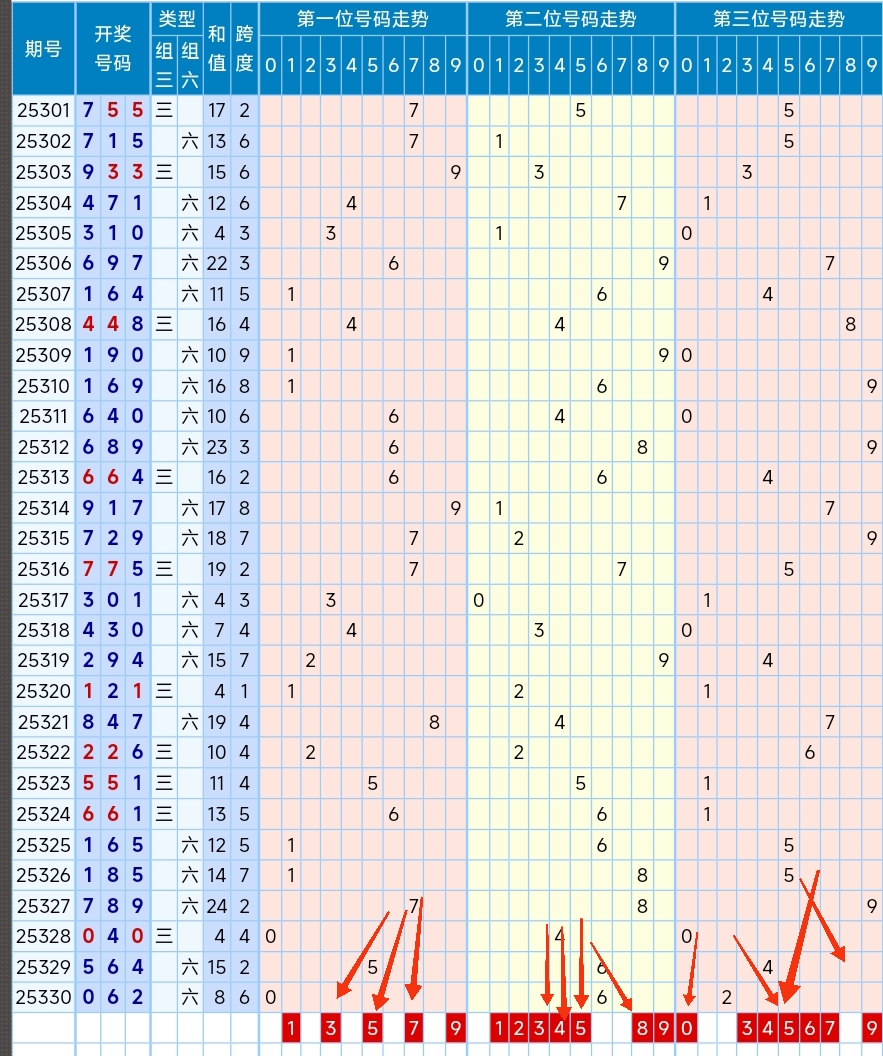This screenshot has width=883, height=1056.
Task: Select the 开奖号码 column header
Action: point(112,48)
